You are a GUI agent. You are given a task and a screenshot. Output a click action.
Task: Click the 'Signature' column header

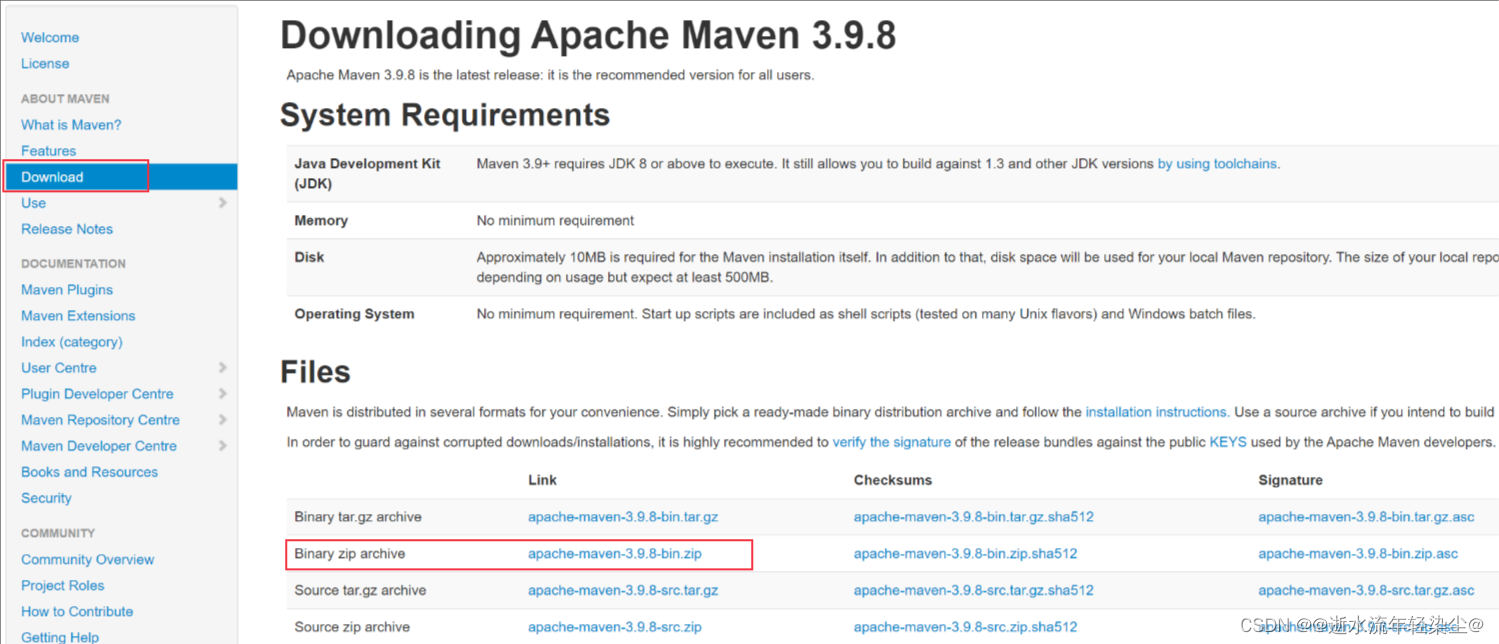point(1290,480)
